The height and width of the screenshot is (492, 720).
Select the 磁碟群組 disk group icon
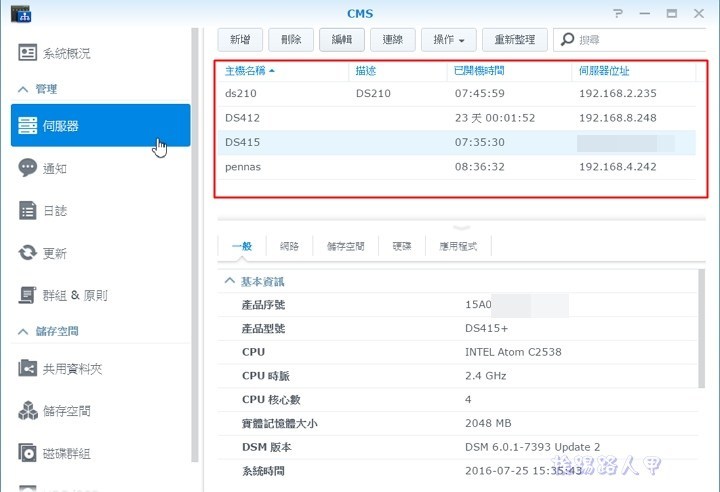coord(28,453)
